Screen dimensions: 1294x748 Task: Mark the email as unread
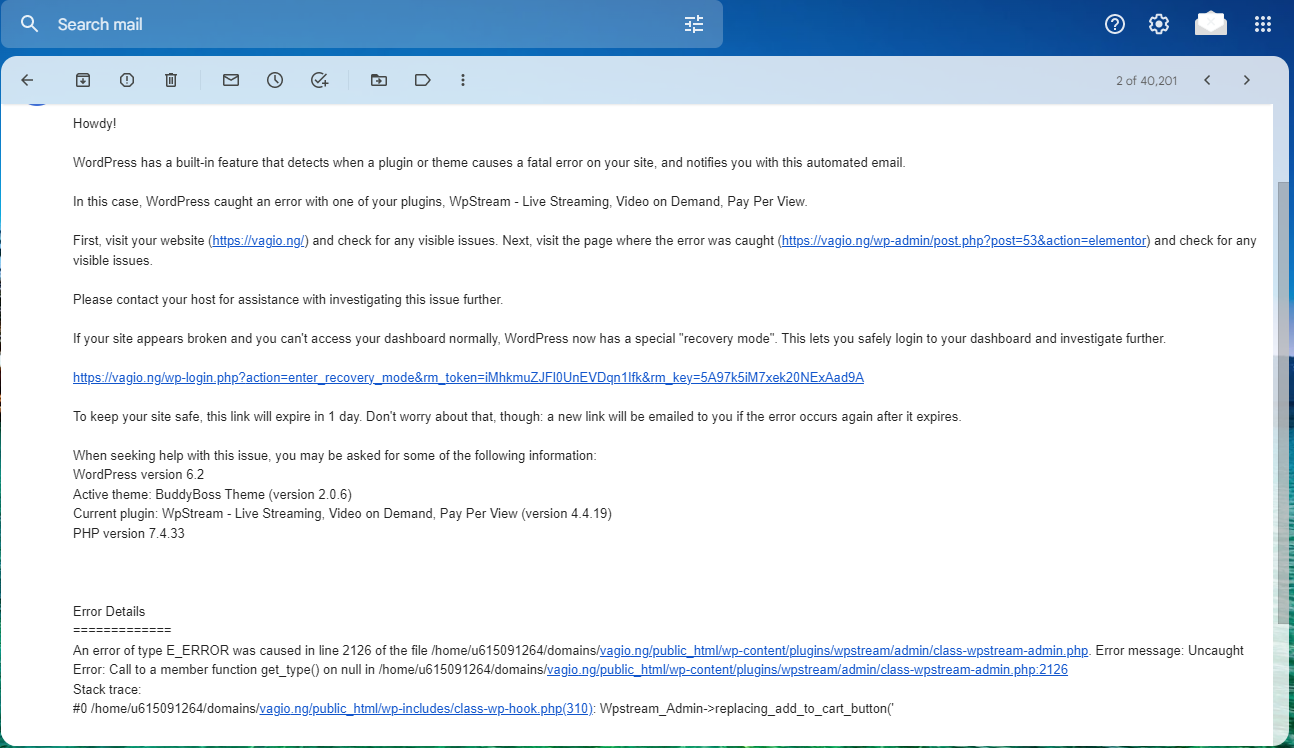[230, 79]
